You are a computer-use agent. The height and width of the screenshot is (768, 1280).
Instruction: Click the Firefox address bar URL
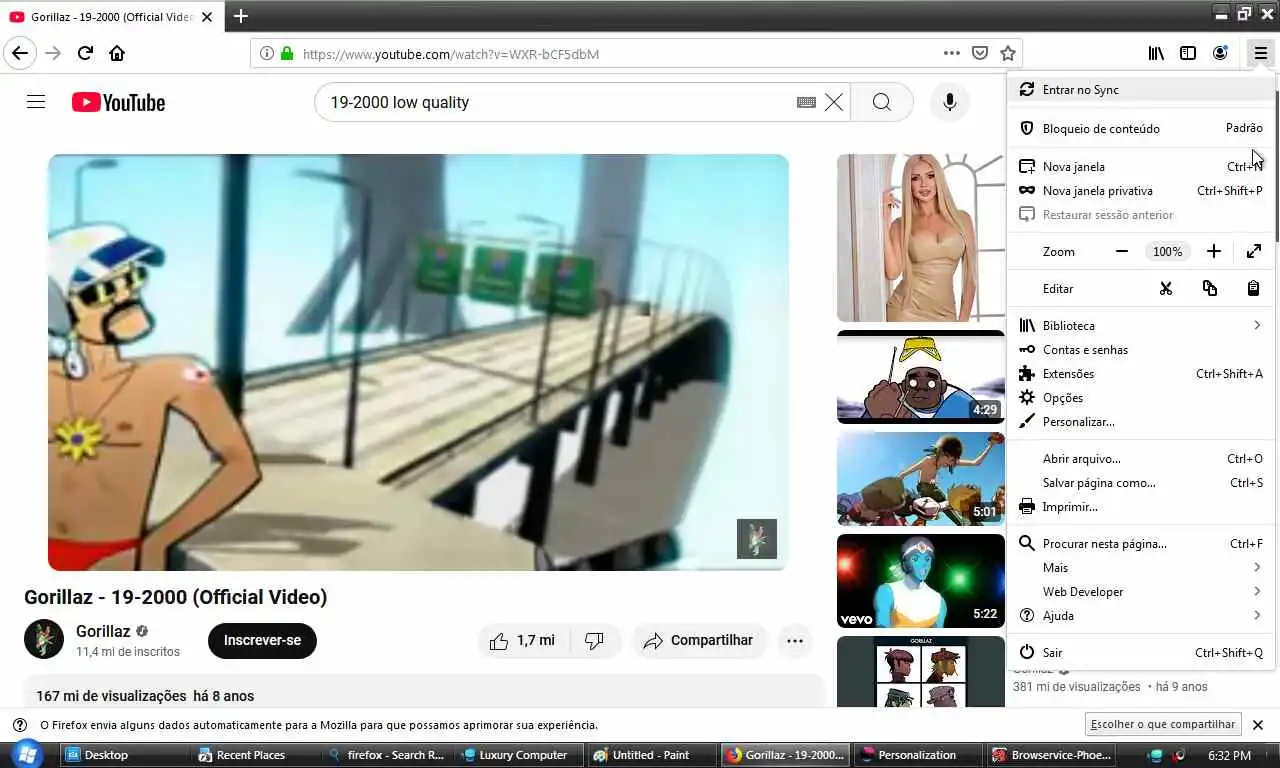coord(451,54)
